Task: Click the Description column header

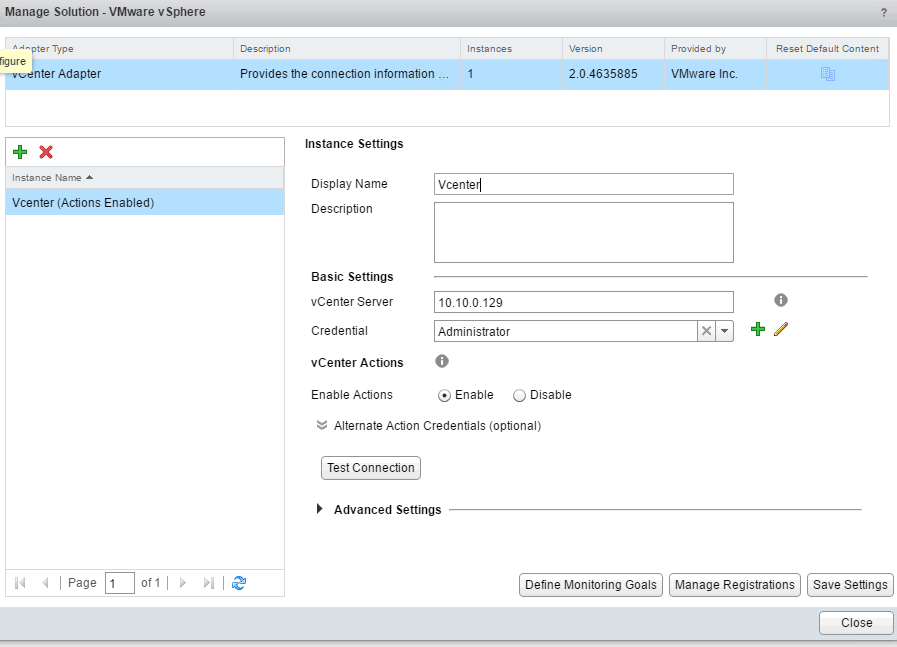Action: tap(347, 49)
